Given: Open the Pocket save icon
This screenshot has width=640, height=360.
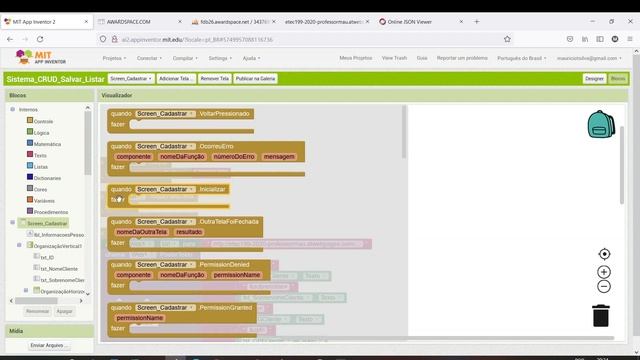Looking at the screenshot, I should [x=570, y=39].
